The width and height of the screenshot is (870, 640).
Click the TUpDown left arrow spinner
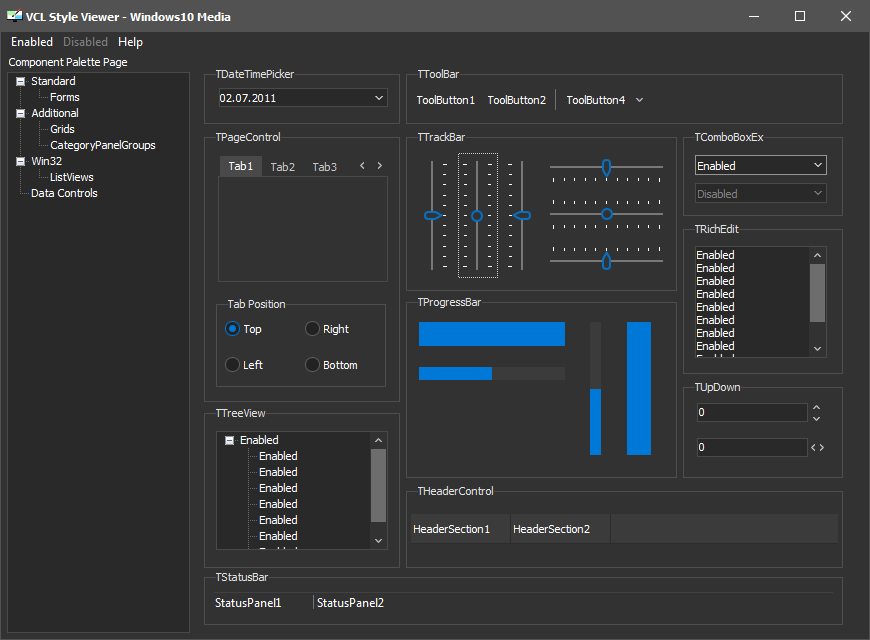point(813,447)
